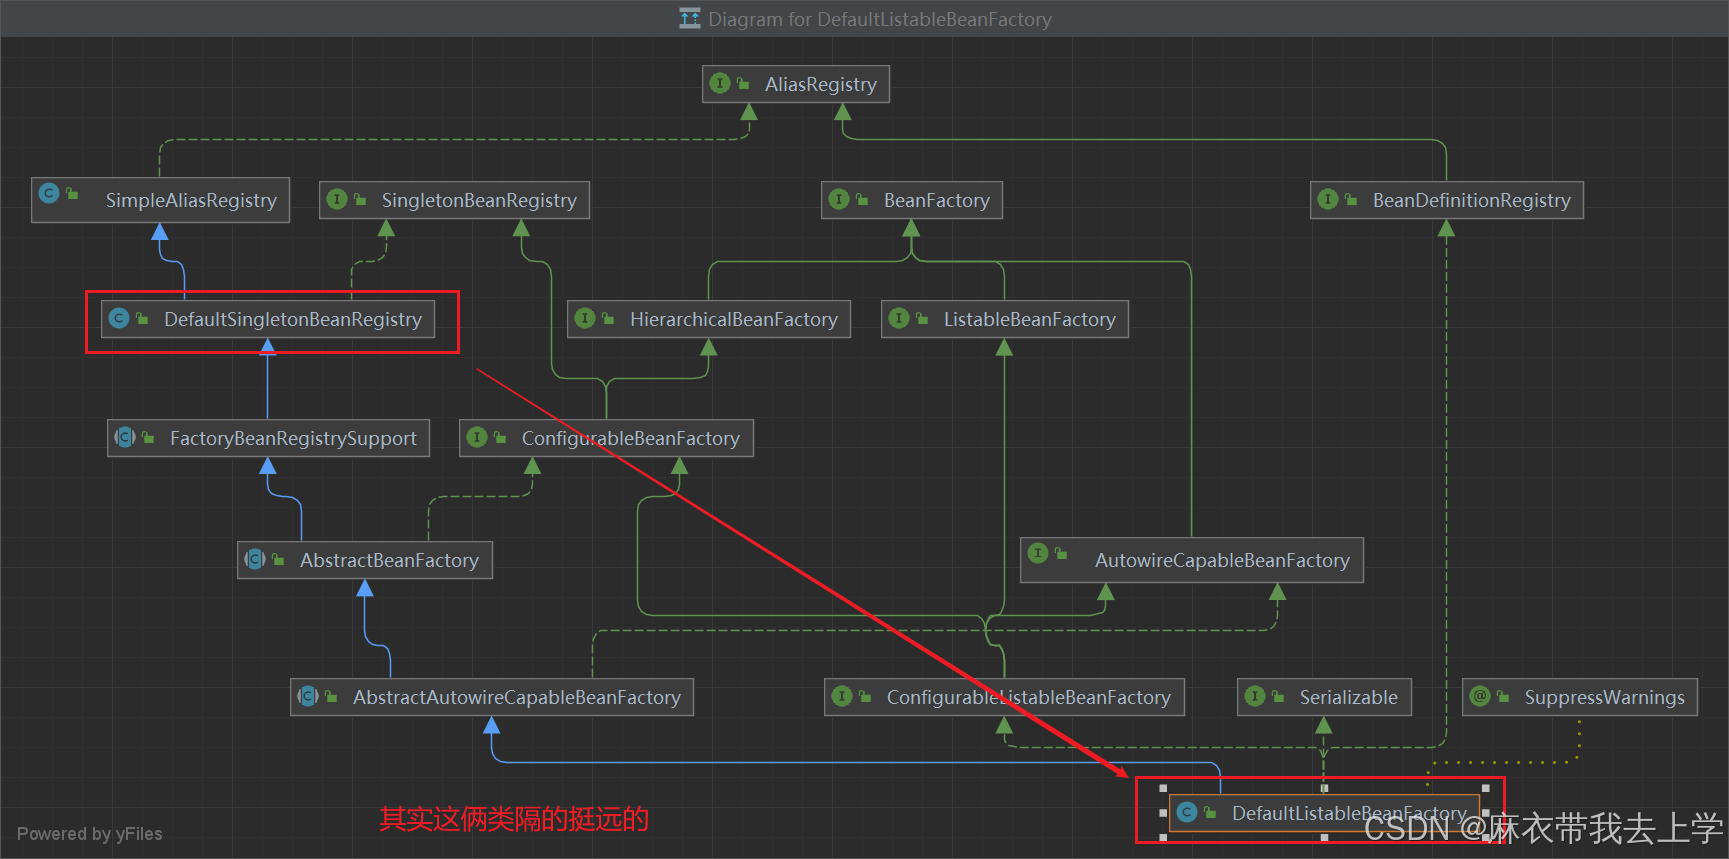Select the FactoryBeanRegistrySupport node

pyautogui.click(x=269, y=438)
